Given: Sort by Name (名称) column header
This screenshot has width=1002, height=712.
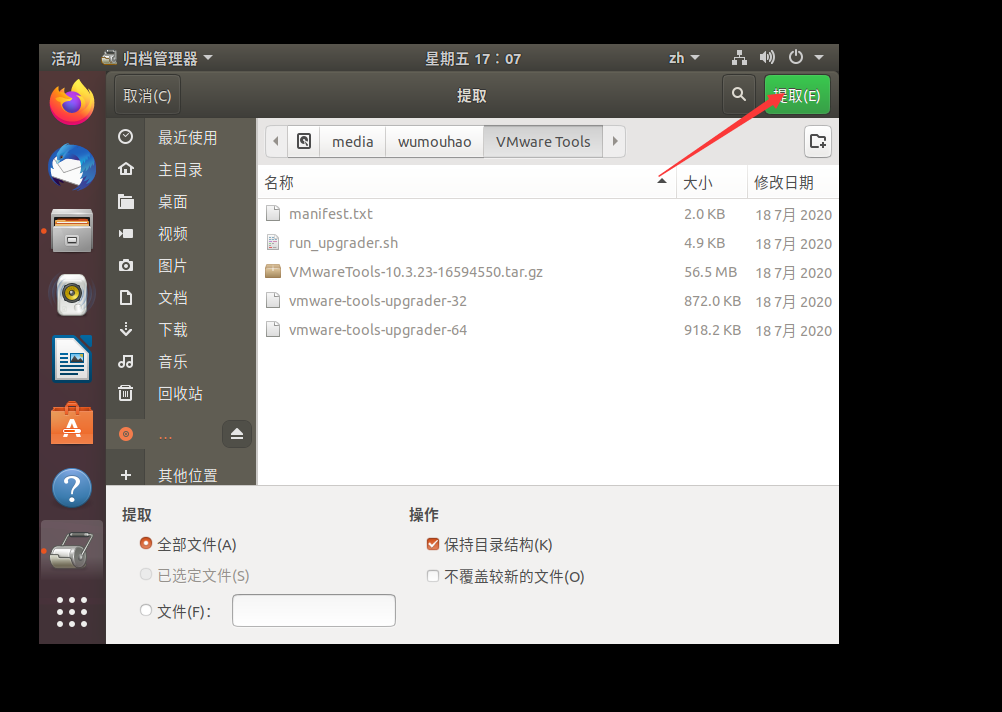Looking at the screenshot, I should [467, 182].
